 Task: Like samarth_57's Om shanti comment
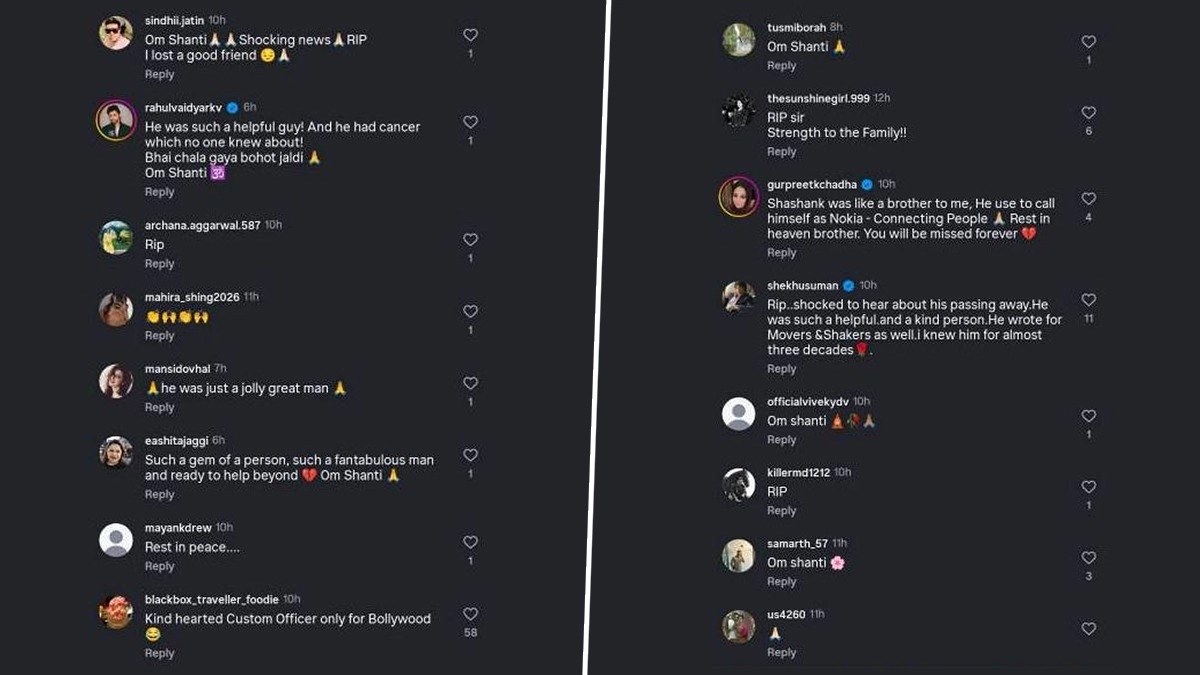click(x=1089, y=558)
